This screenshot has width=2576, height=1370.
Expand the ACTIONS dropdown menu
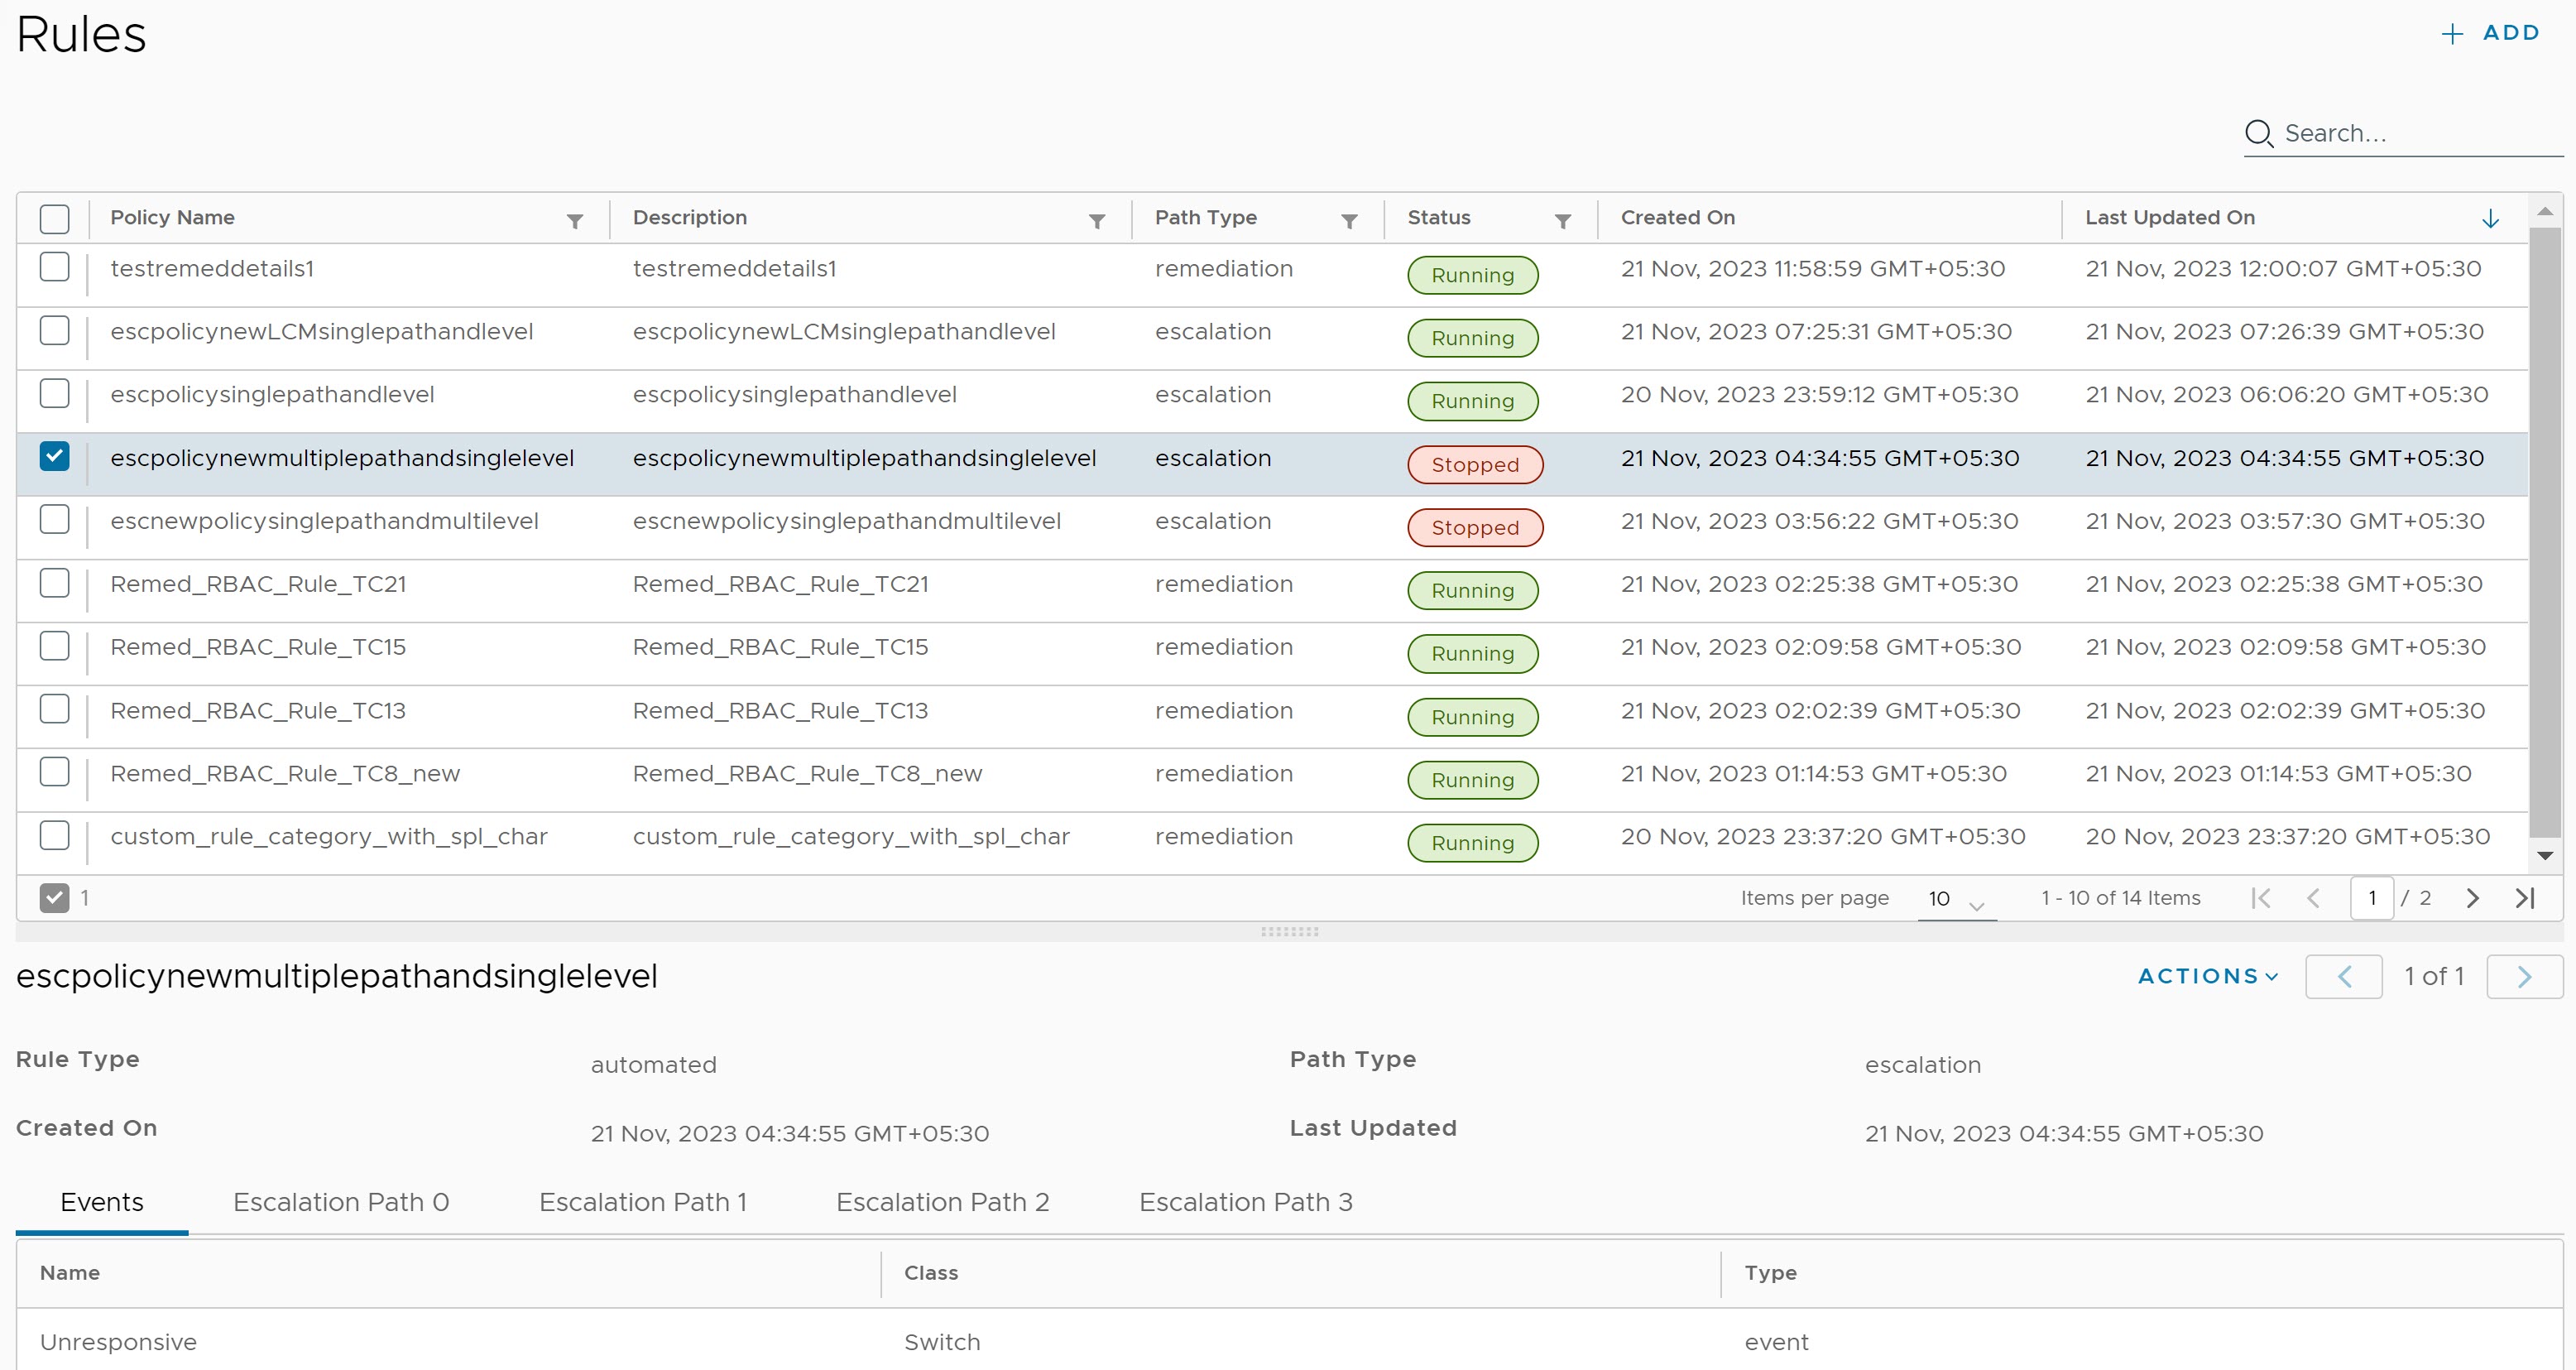pyautogui.click(x=2208, y=977)
